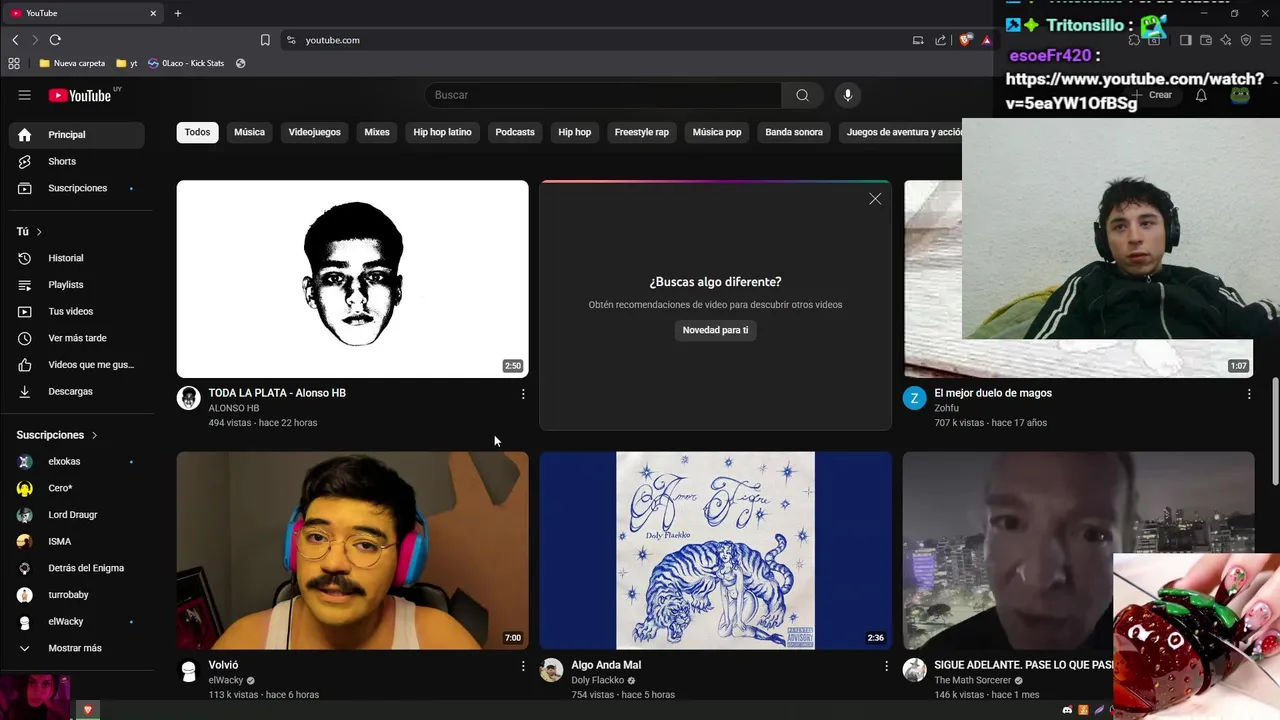Open Brave Leo AI sparkle icon
1280x720 pixels.
tap(1226, 40)
